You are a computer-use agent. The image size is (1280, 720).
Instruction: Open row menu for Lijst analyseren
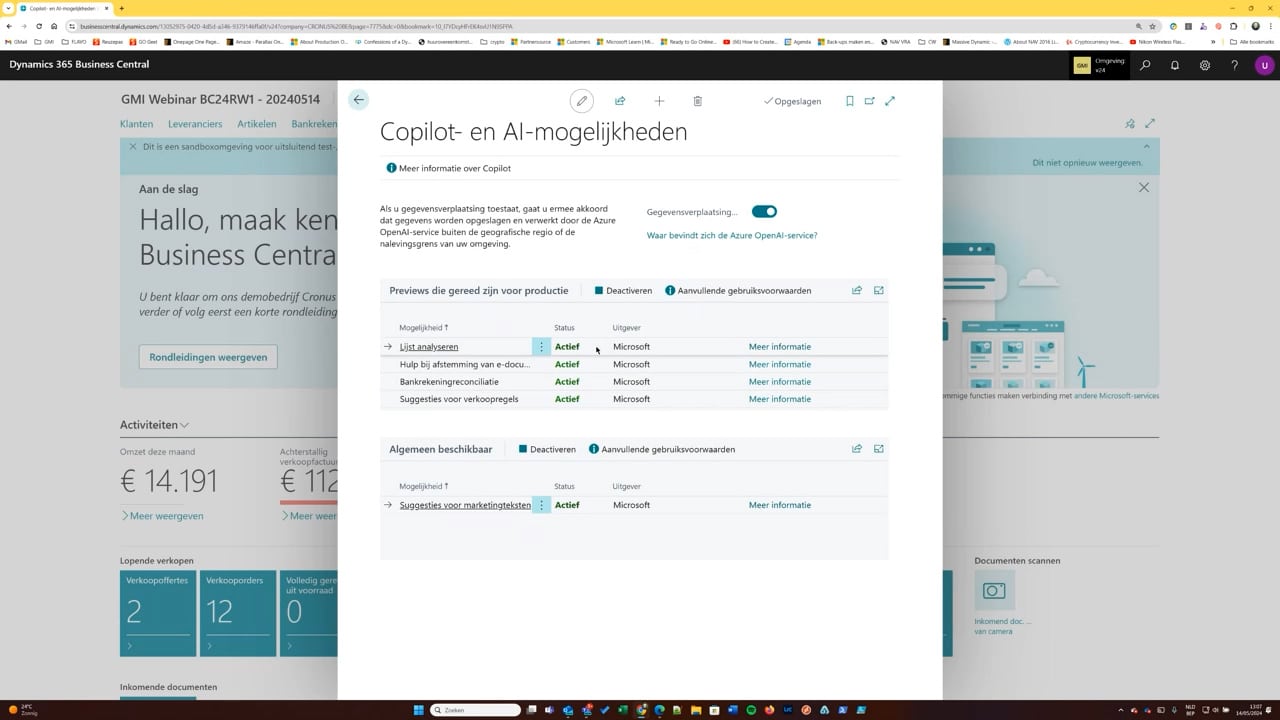point(541,347)
